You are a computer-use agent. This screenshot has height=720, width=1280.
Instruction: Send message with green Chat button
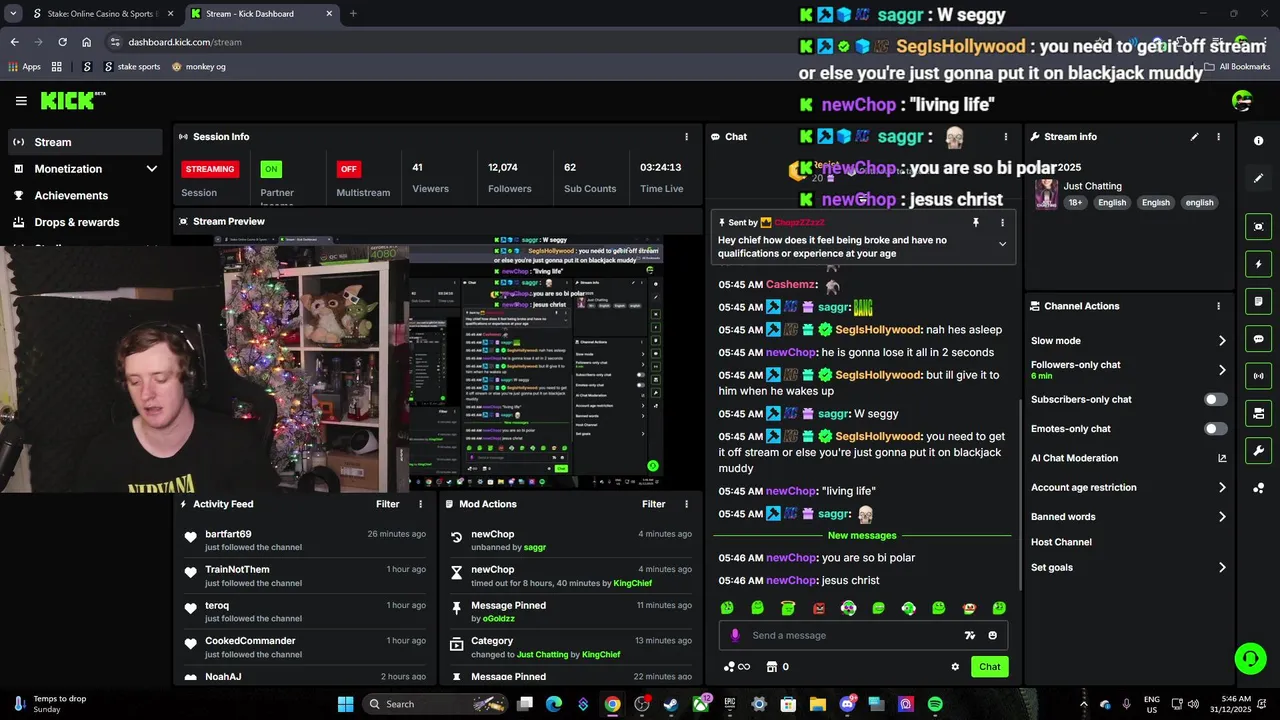989,667
